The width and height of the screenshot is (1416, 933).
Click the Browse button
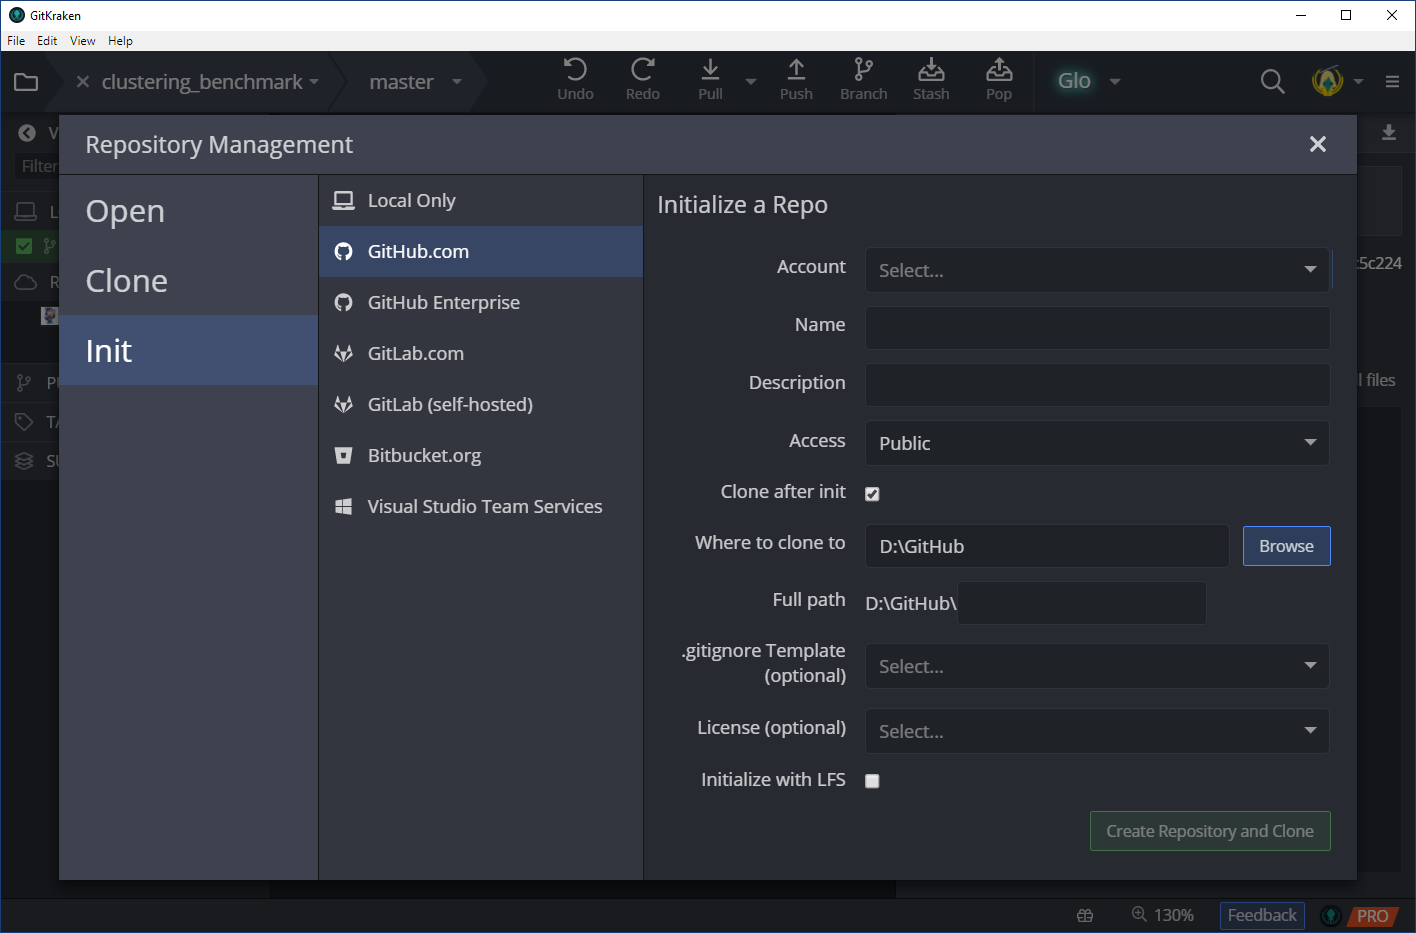(1286, 546)
